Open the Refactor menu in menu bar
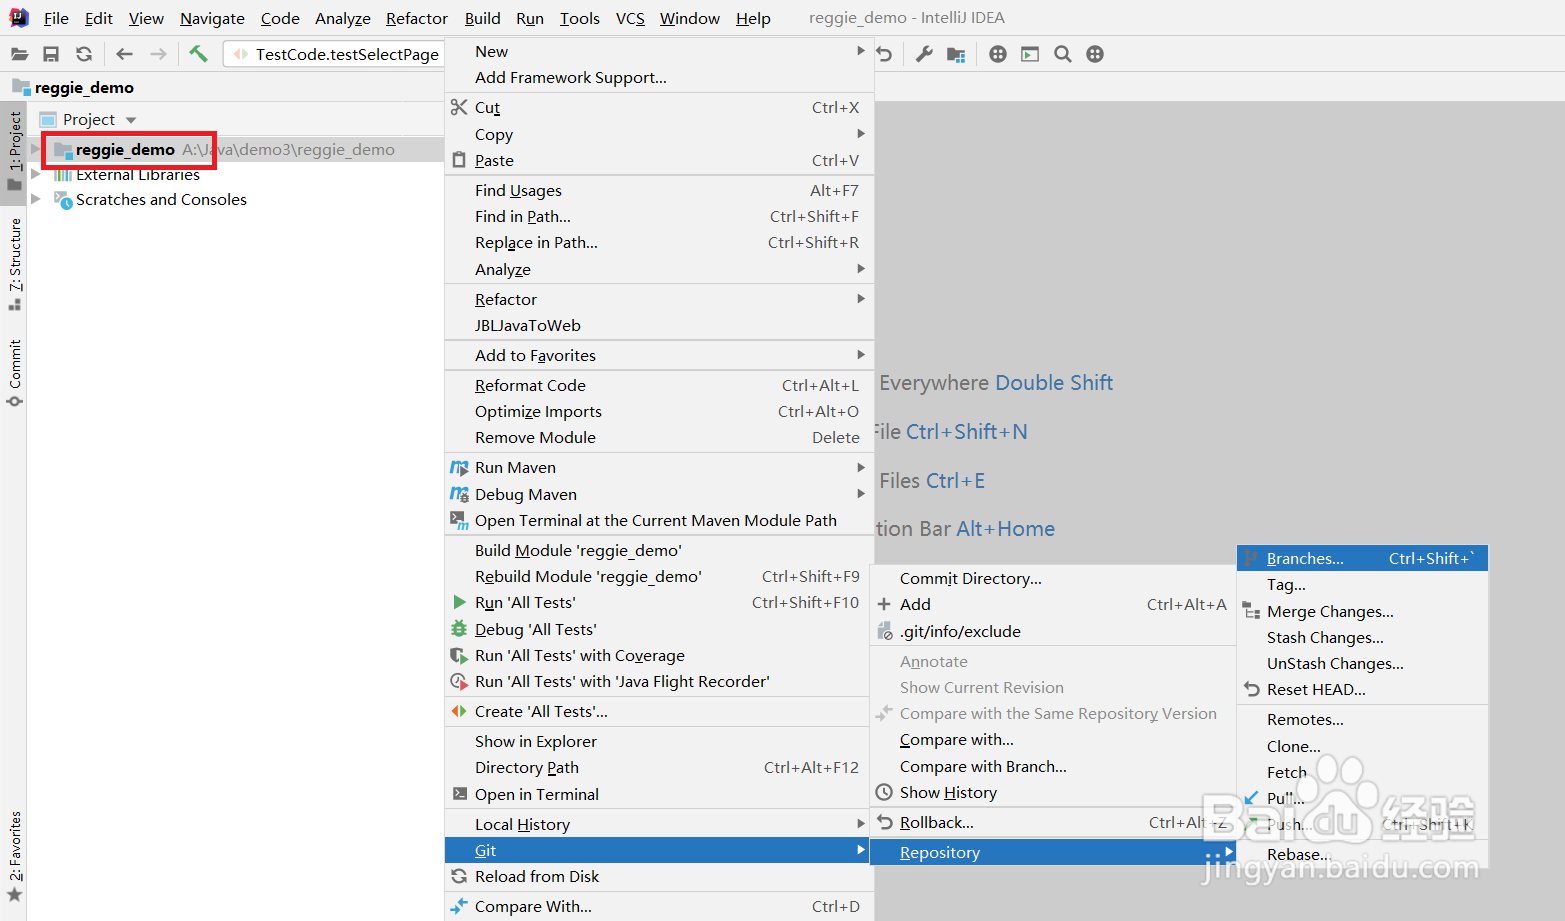Image resolution: width=1565 pixels, height=921 pixels. (417, 18)
